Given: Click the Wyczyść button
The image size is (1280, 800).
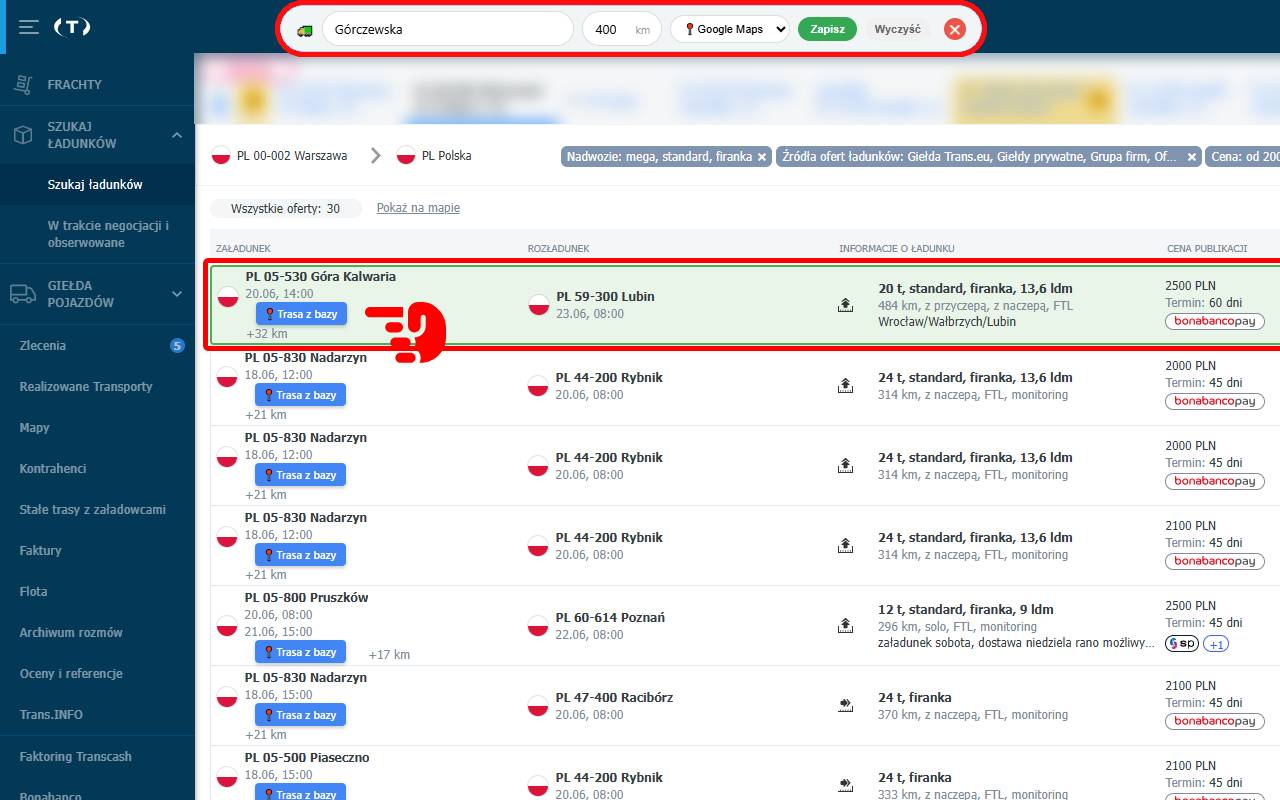Looking at the screenshot, I should (x=897, y=29).
